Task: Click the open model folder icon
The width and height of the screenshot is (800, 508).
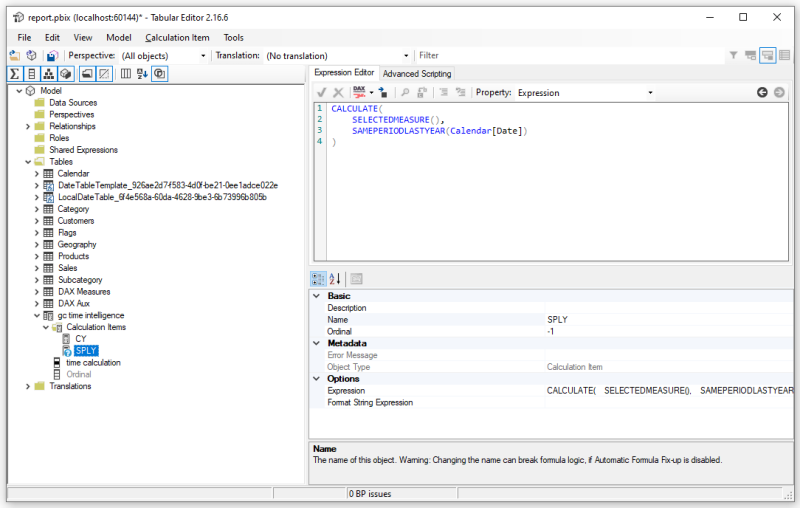Action: point(15,56)
